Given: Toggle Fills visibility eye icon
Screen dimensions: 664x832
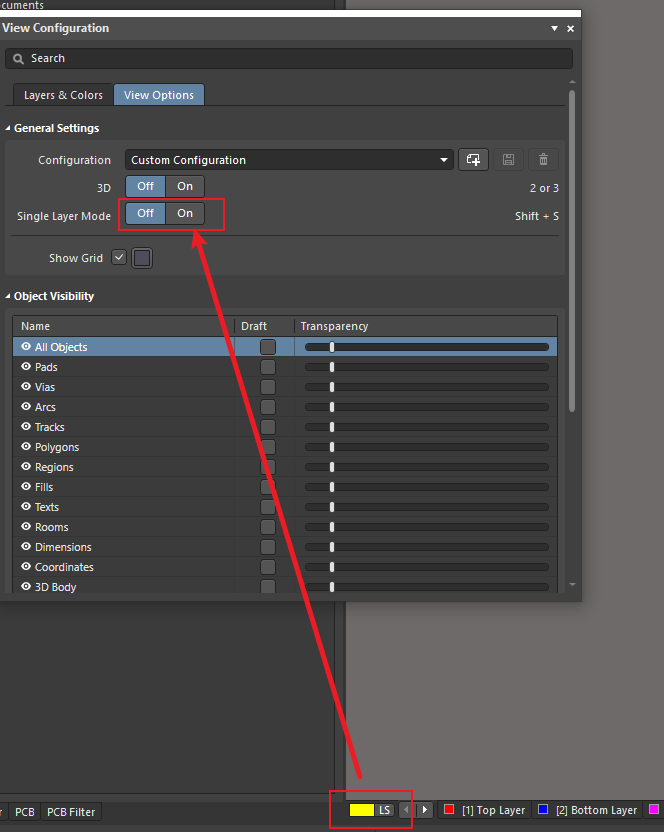Looking at the screenshot, I should click(26, 487).
